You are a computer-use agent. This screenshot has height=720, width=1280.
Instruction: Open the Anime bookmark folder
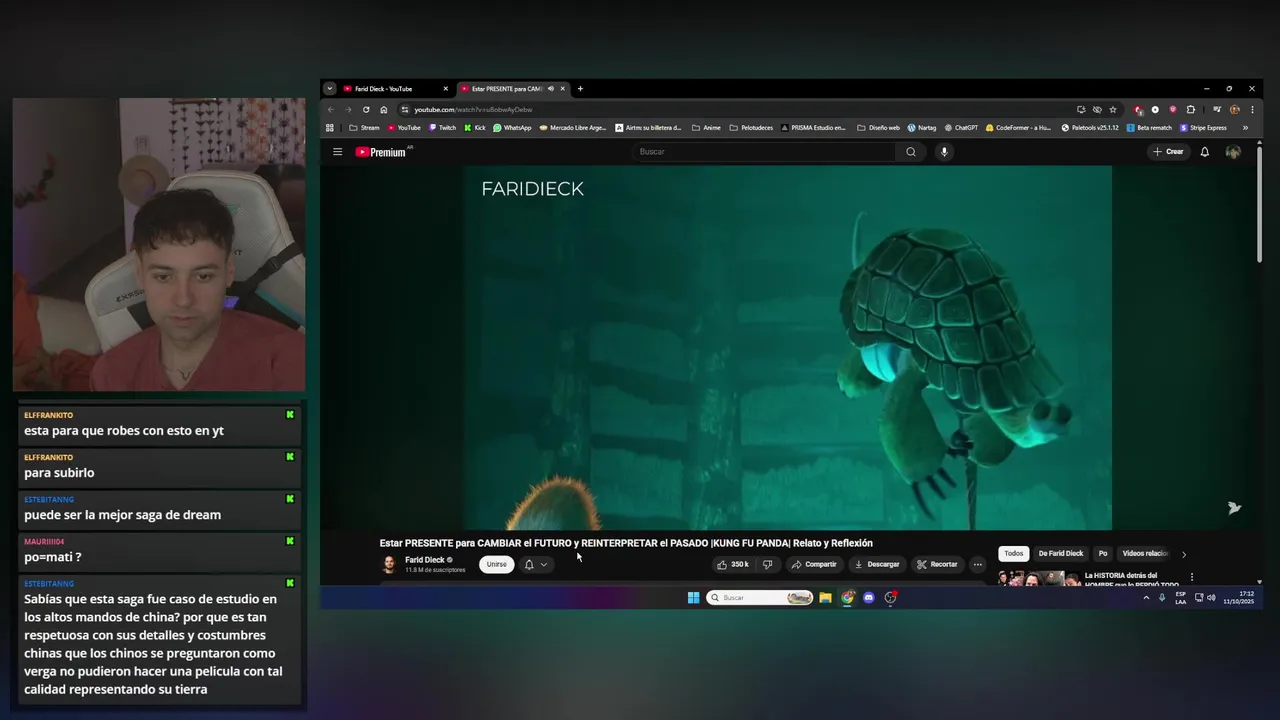[x=706, y=128]
